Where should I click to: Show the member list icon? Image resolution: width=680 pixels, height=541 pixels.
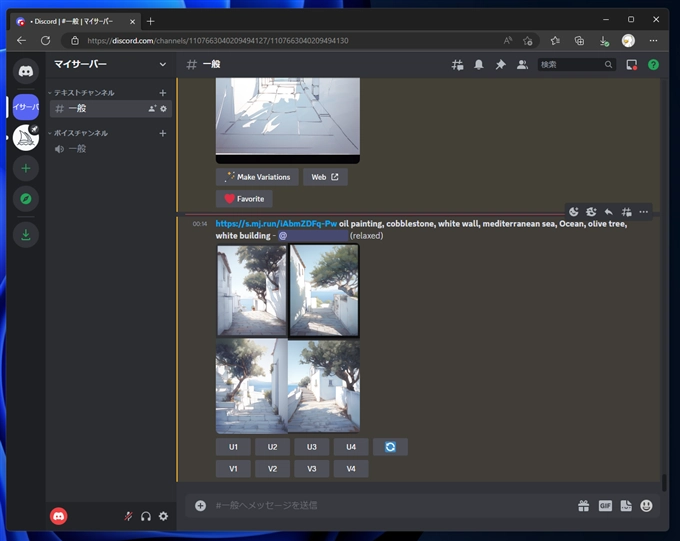(522, 65)
